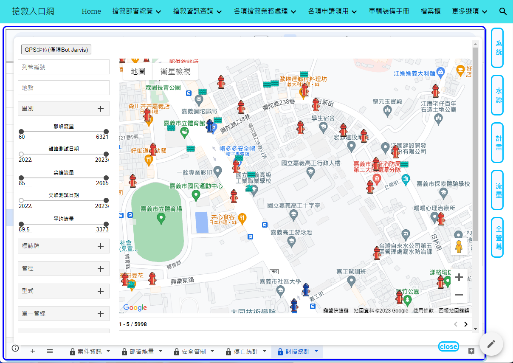Grab left handle of slider starting at 60
Image resolution: width=513 pixels, height=363 pixels.
click(21, 131)
